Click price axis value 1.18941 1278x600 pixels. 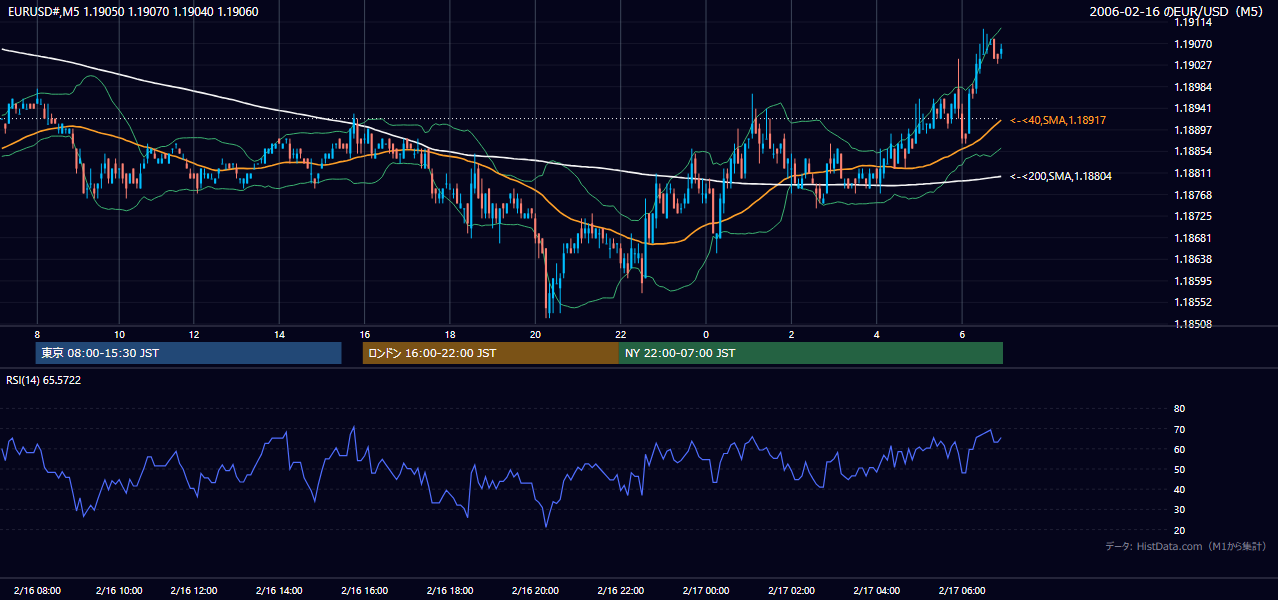[x=1193, y=109]
